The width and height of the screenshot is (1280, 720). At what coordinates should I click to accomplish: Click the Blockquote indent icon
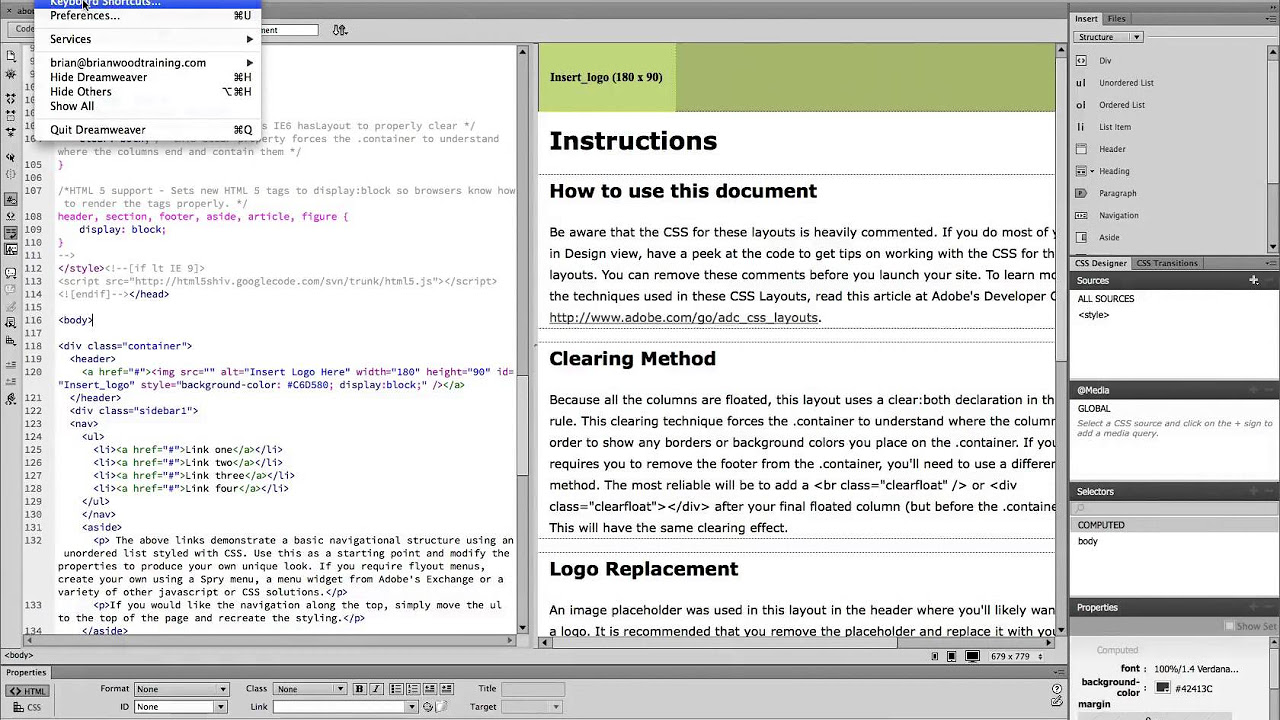coord(447,689)
